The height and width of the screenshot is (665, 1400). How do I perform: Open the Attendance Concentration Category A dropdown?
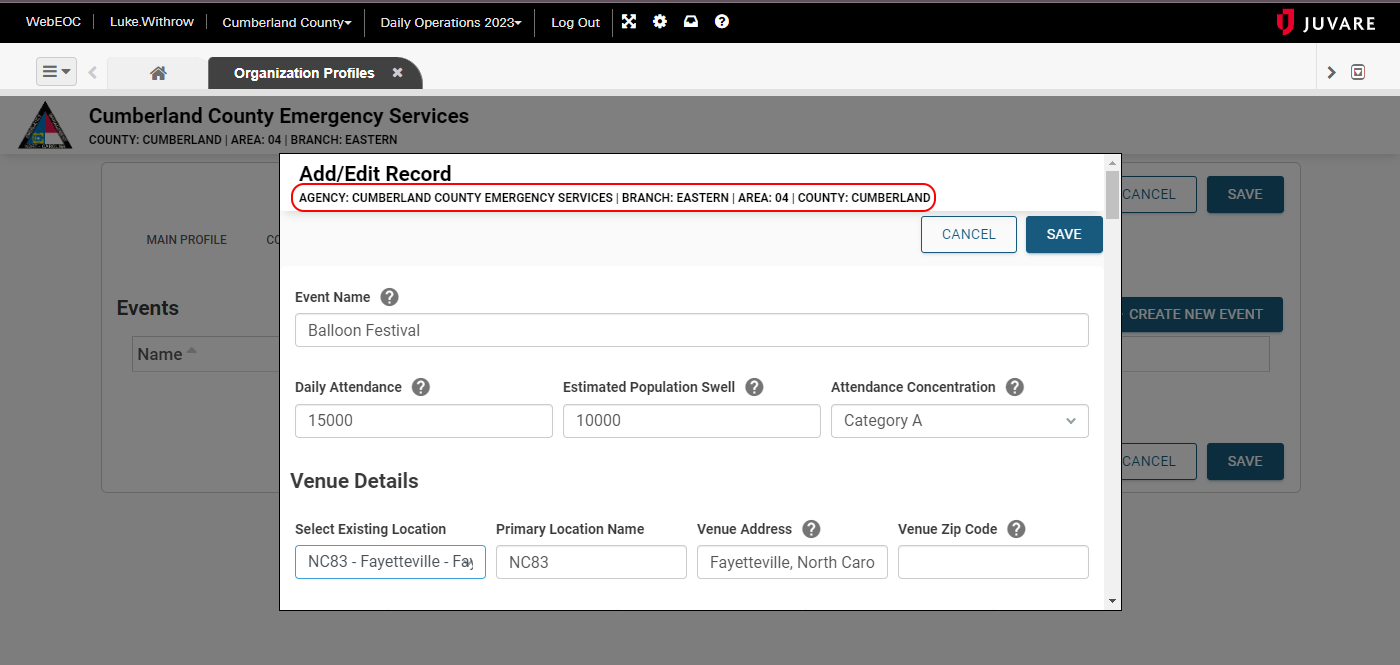(x=959, y=420)
